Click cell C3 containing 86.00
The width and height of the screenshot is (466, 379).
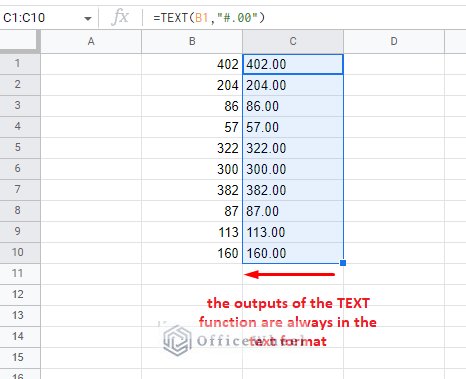(x=293, y=106)
